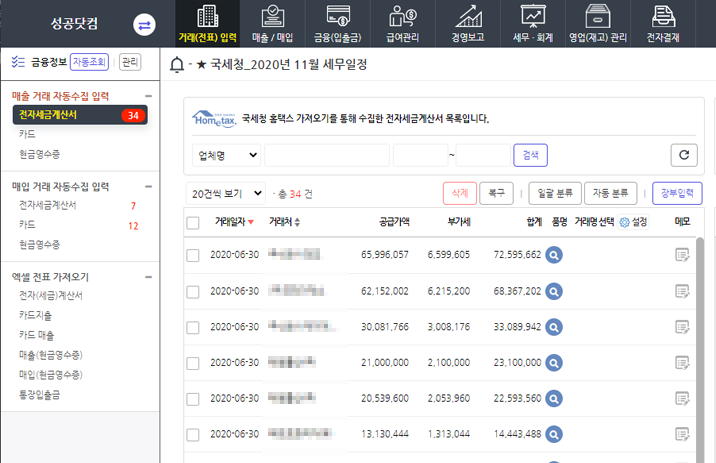Open 카드지출 under 엑셀 전표 가져오기
Screen dimensions: 716x463
click(x=36, y=316)
